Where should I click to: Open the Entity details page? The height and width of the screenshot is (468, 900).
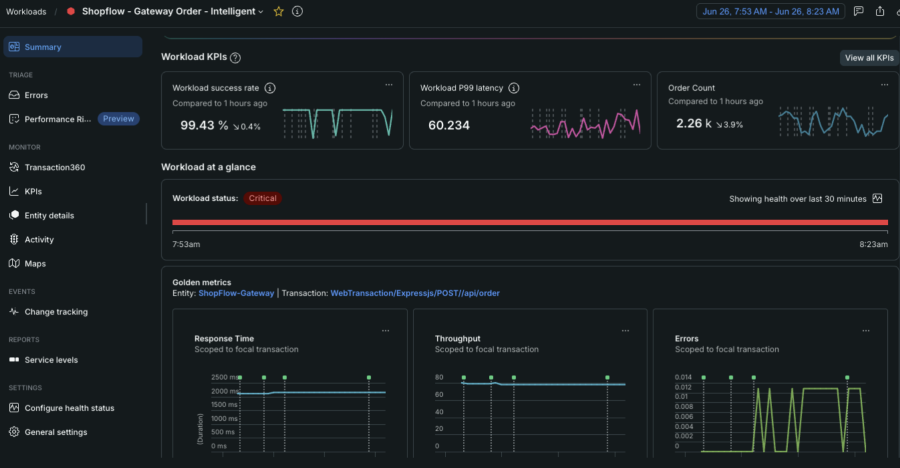[x=49, y=215]
